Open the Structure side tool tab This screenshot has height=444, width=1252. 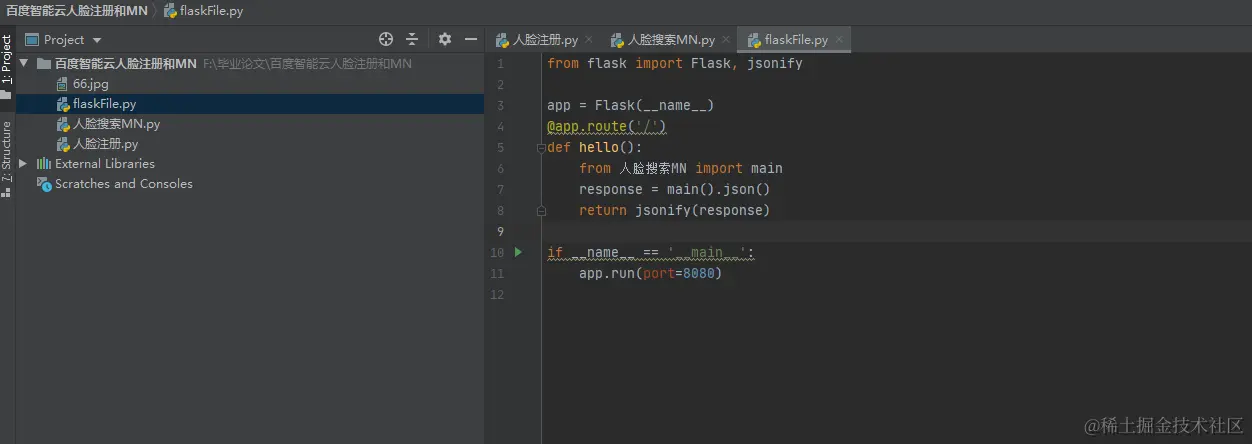7,158
